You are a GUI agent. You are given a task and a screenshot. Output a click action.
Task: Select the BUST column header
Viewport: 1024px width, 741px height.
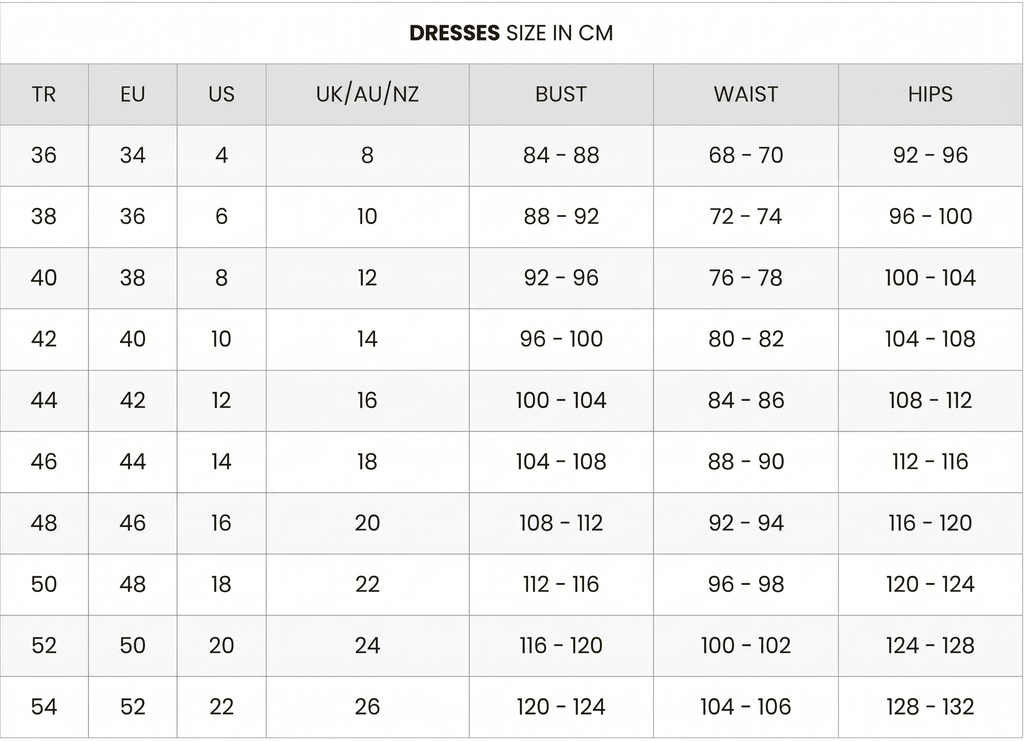pos(561,95)
